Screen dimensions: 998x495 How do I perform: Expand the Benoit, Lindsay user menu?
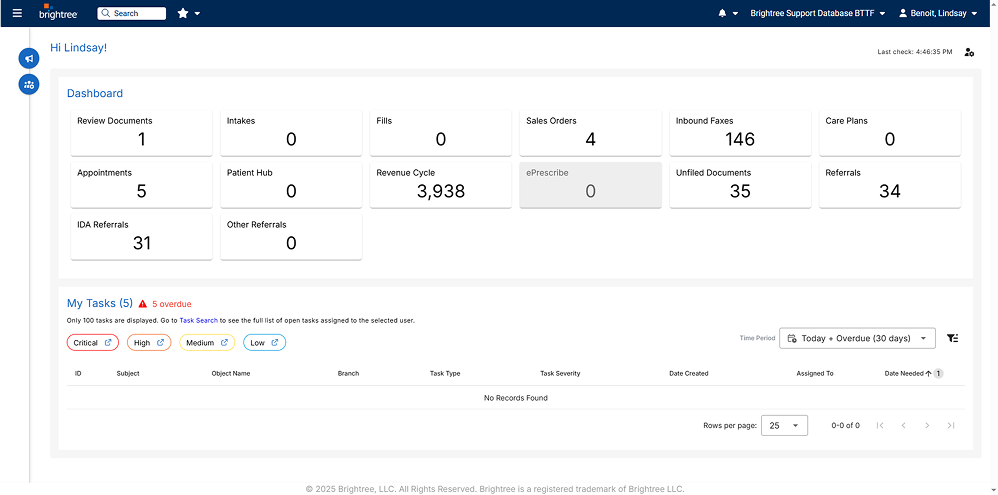938,13
